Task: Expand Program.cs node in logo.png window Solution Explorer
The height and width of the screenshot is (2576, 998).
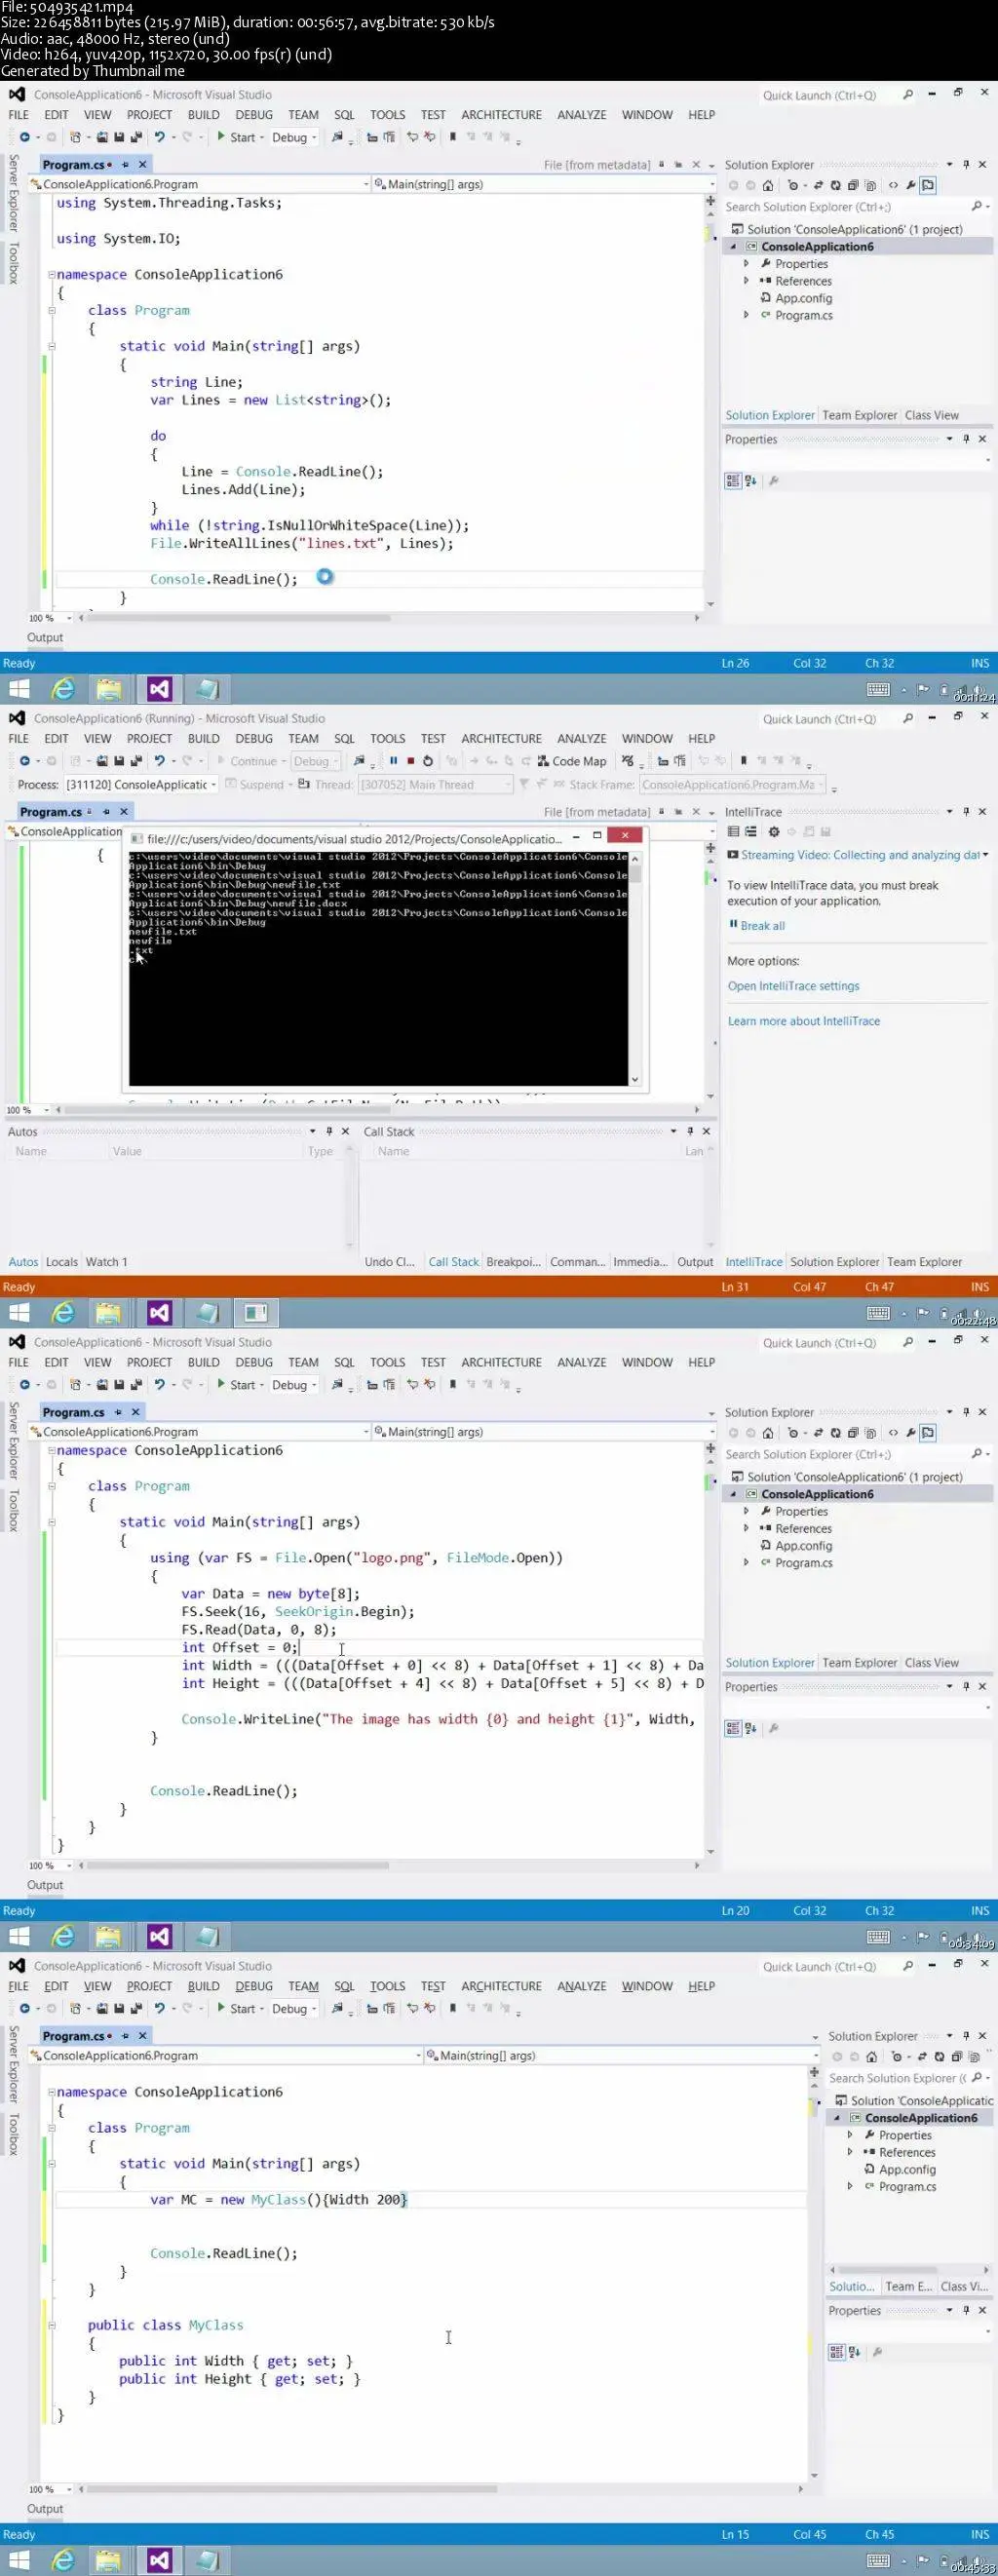Action: point(746,1562)
